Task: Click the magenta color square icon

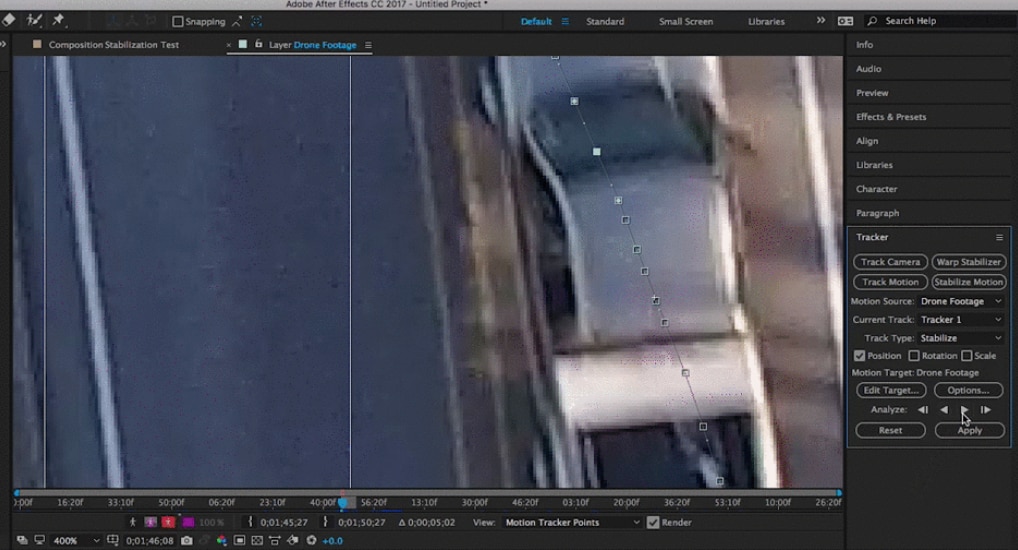Action: coord(188,522)
